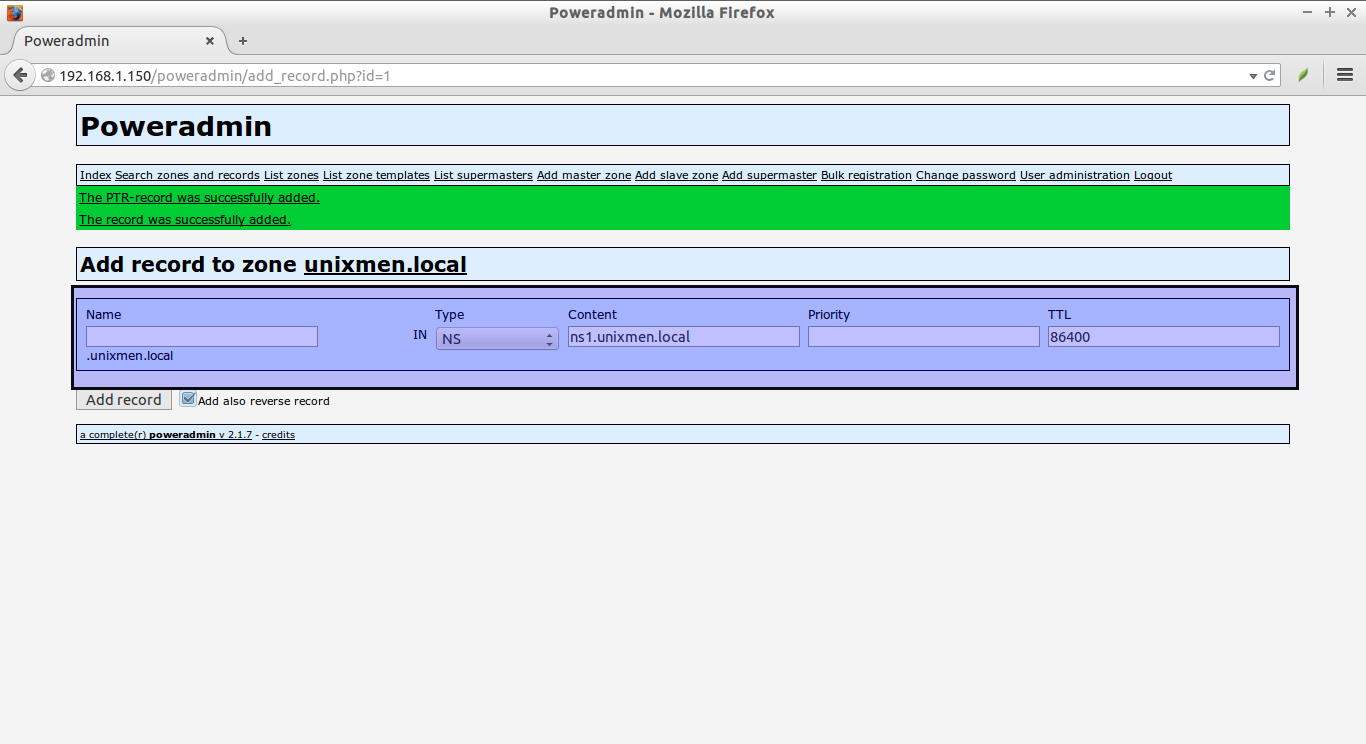1366x744 pixels.
Task: Click the Poweradmin page heading
Action: (176, 126)
